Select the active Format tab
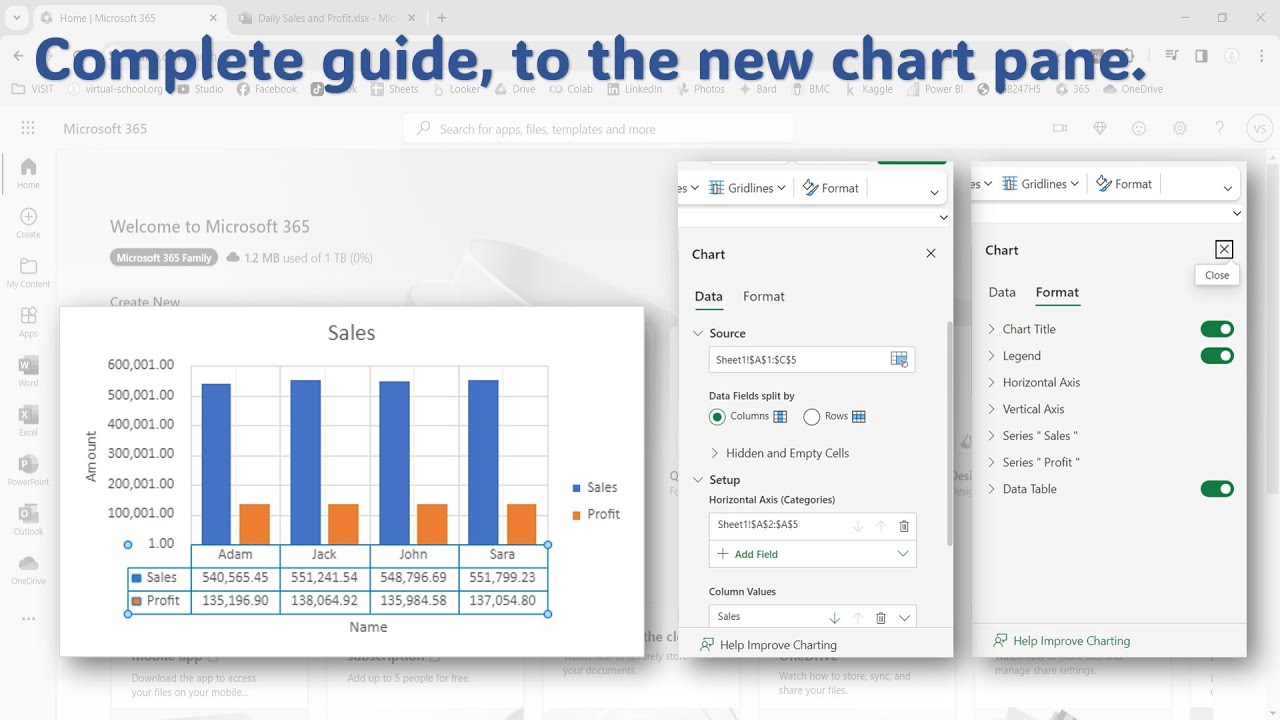1280x720 pixels. [1057, 292]
